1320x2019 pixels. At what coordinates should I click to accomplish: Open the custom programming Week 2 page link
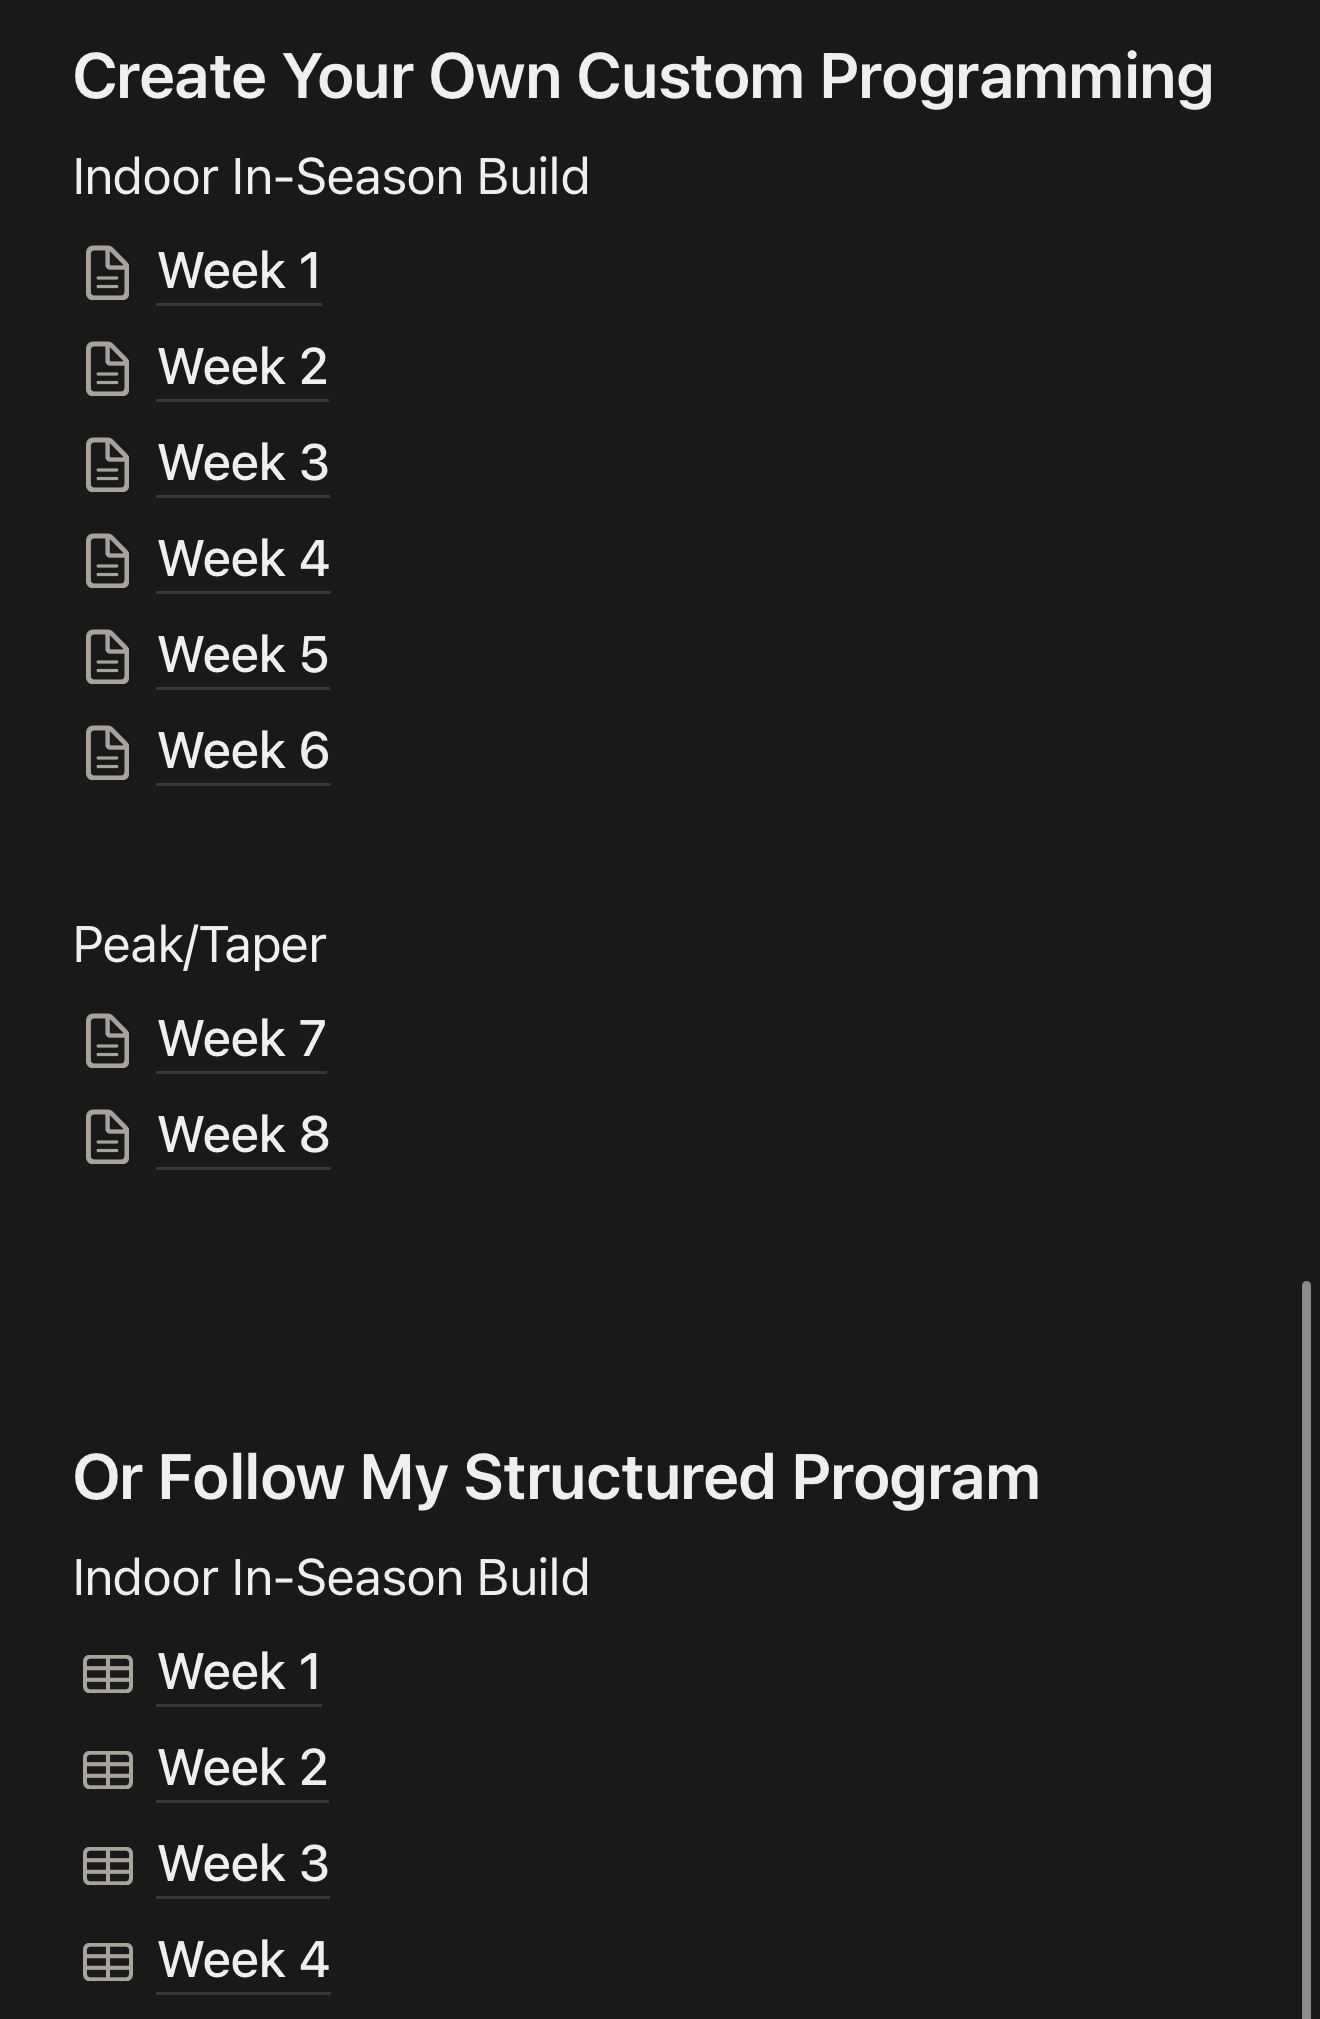[243, 367]
